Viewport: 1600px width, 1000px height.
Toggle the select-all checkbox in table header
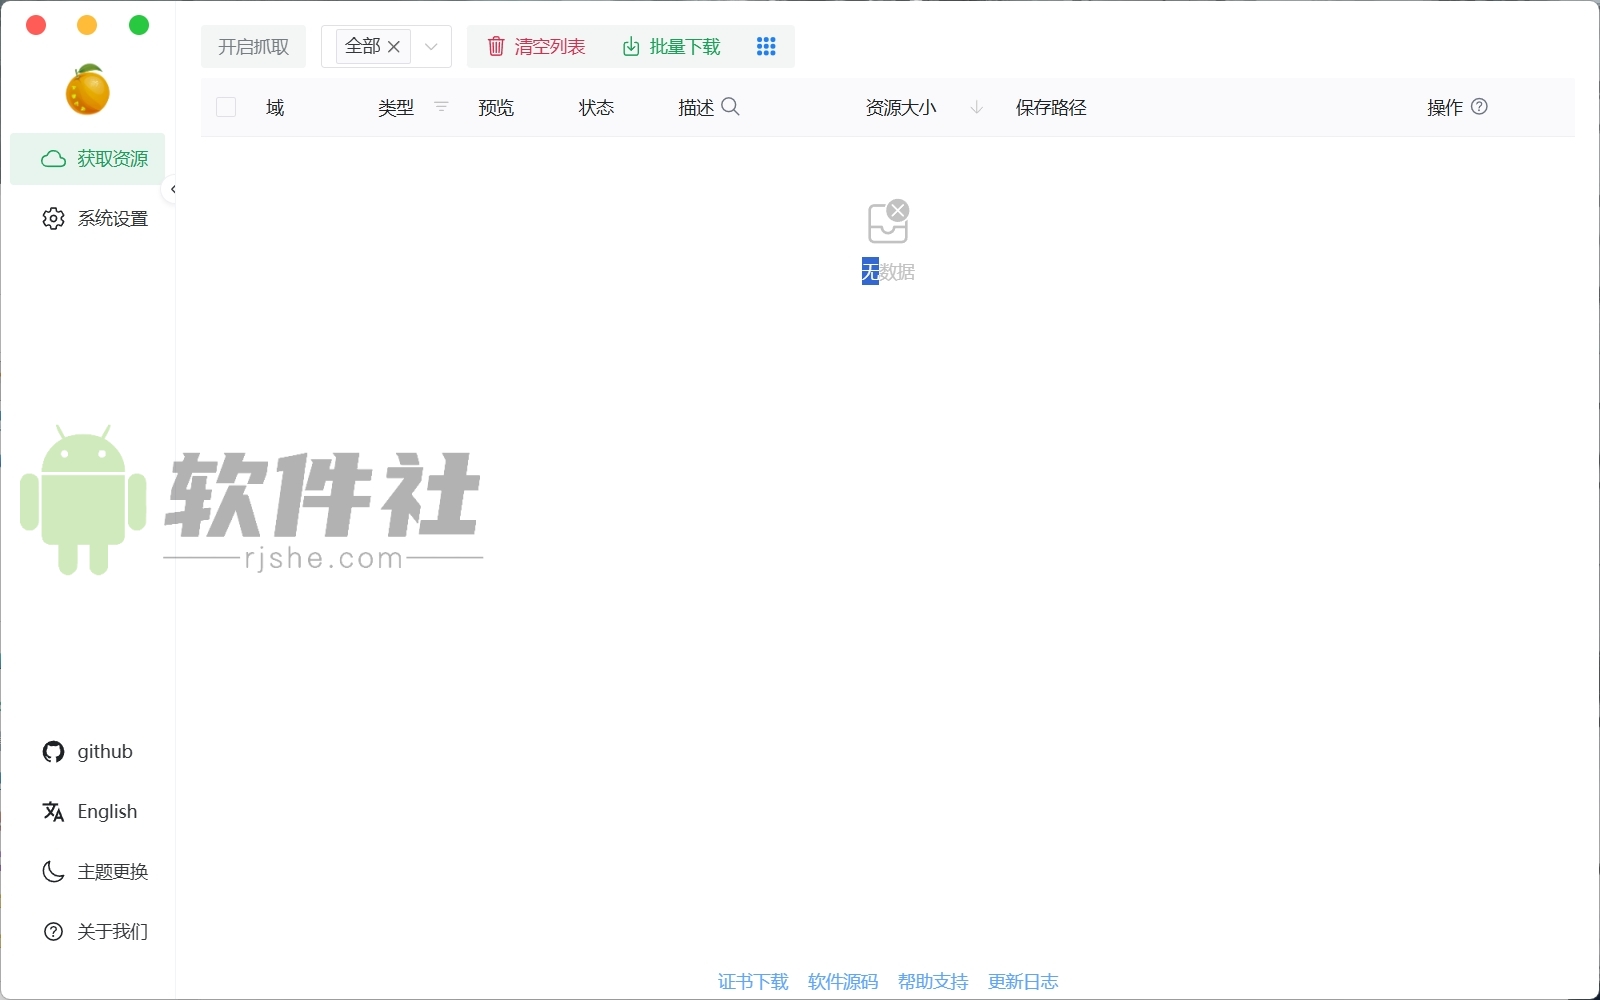pos(226,107)
